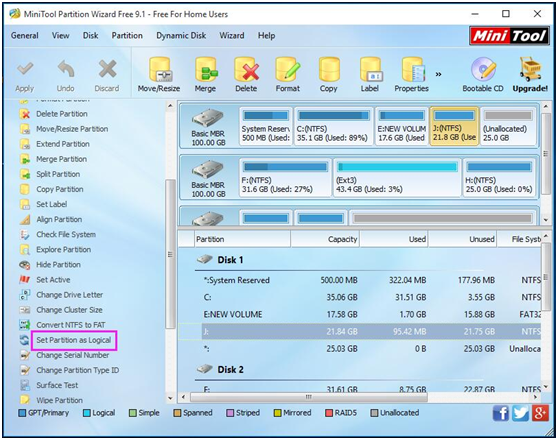Click the Upgrade shopping cart icon
Viewport: 558px width, 440px height.
pos(530,69)
